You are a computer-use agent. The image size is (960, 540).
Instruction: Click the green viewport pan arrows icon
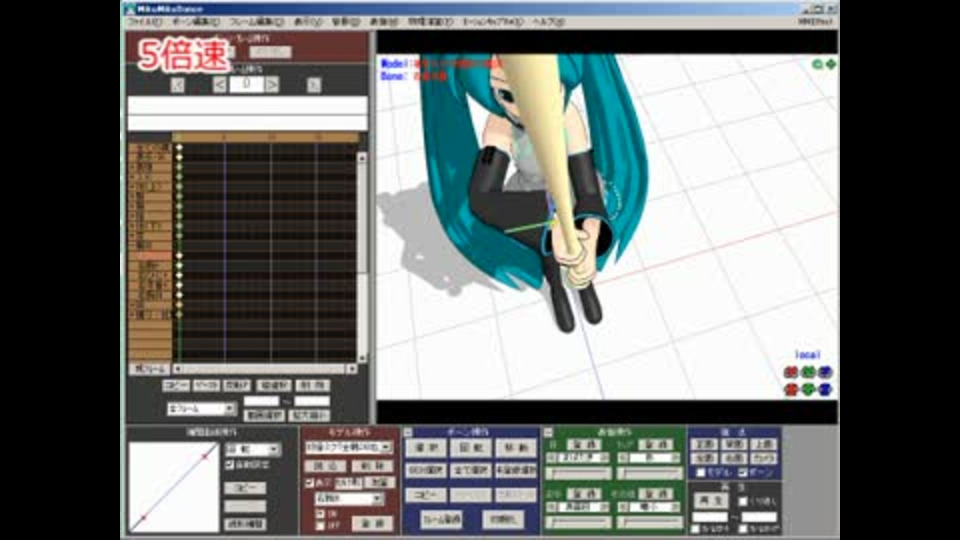tap(831, 64)
